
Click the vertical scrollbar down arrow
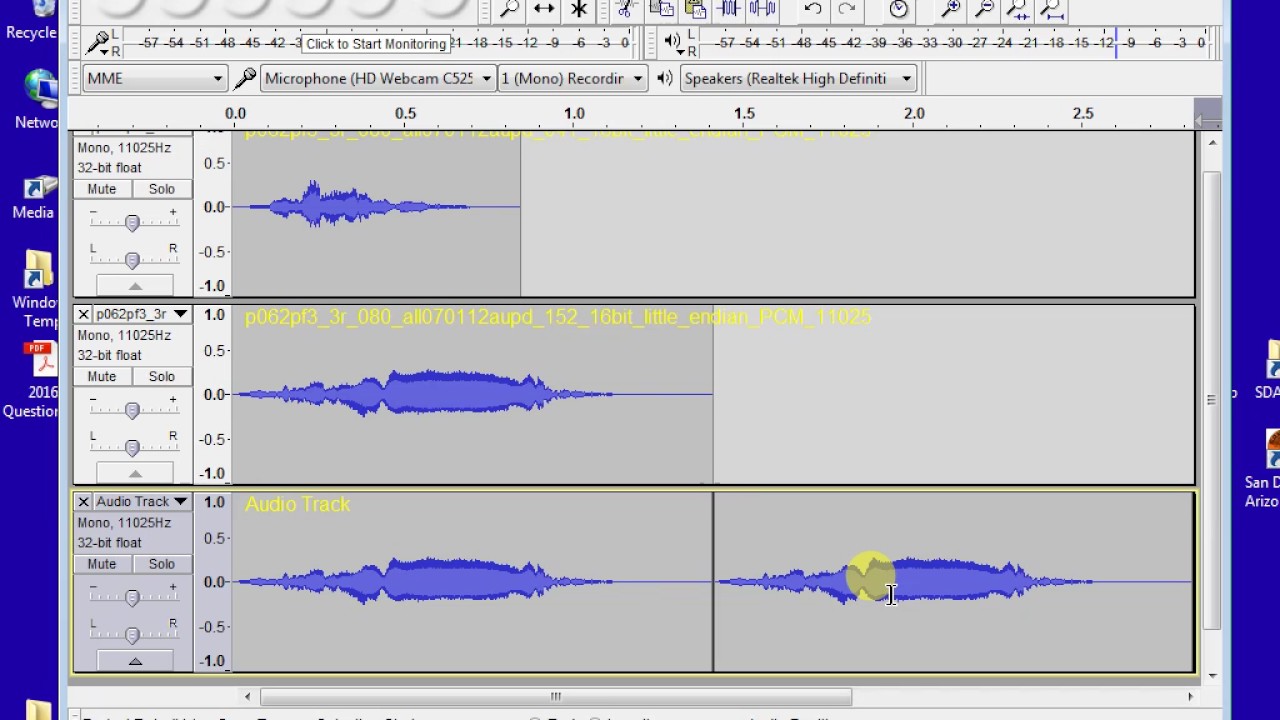pyautogui.click(x=1212, y=675)
